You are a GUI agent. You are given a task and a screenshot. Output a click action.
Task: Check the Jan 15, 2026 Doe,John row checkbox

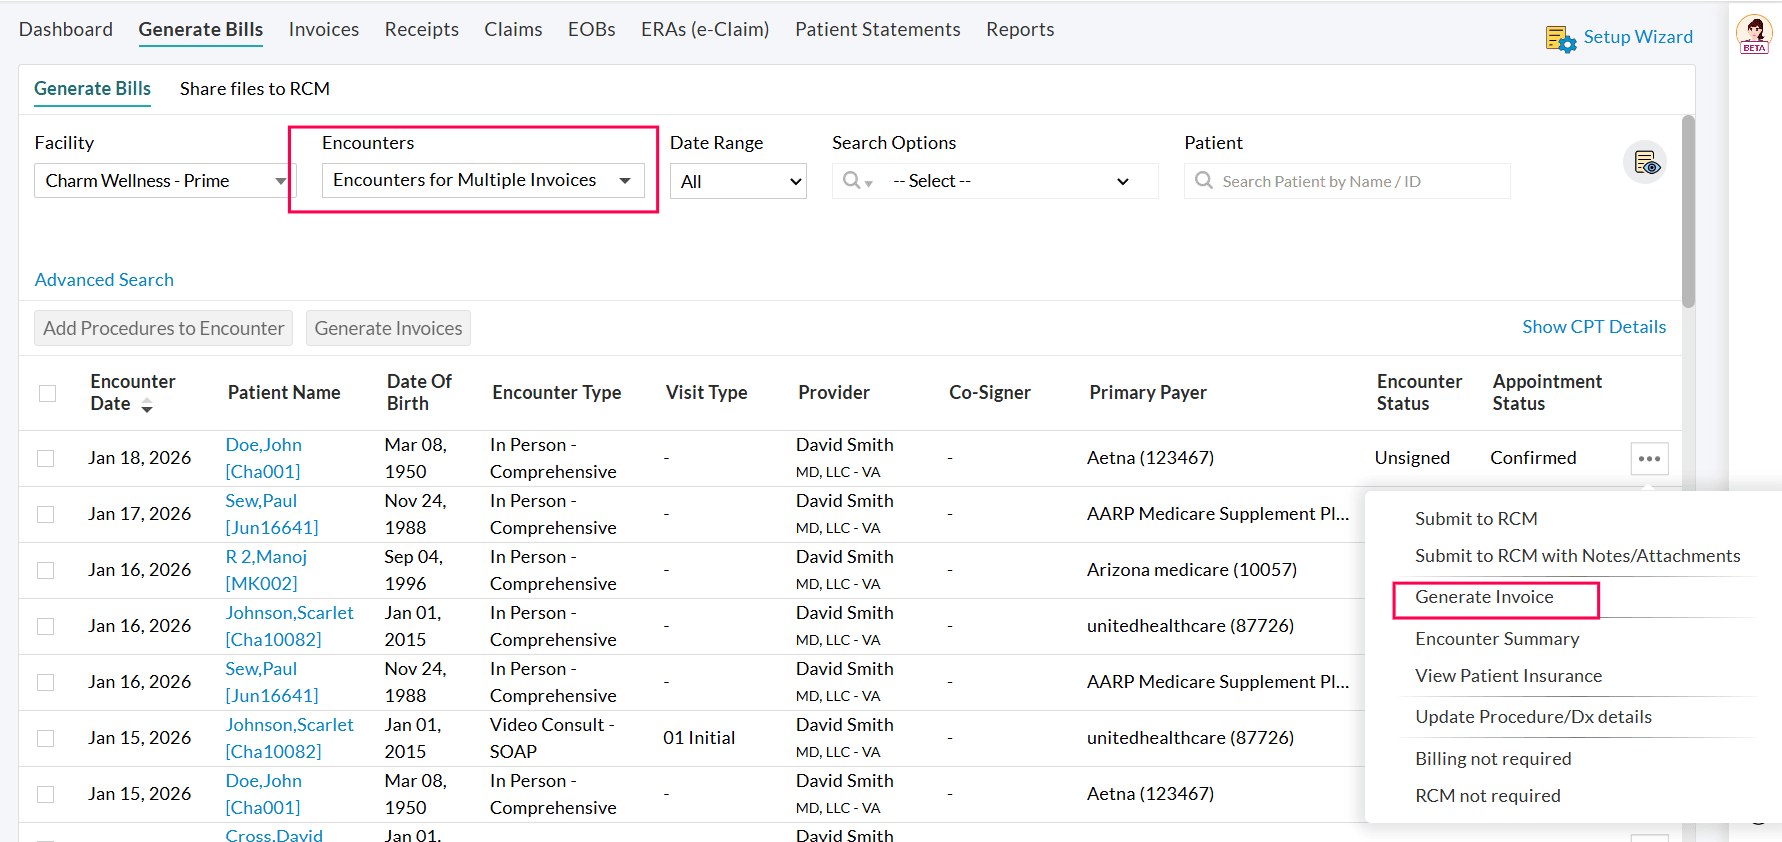[x=45, y=794]
